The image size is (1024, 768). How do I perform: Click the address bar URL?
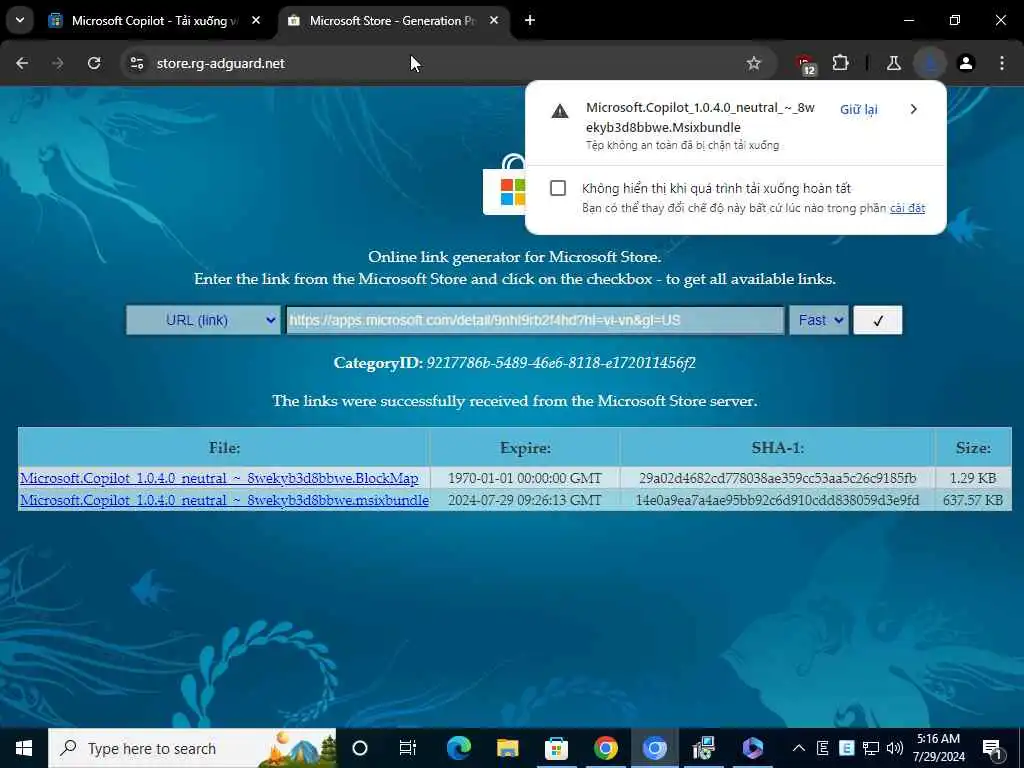point(221,63)
